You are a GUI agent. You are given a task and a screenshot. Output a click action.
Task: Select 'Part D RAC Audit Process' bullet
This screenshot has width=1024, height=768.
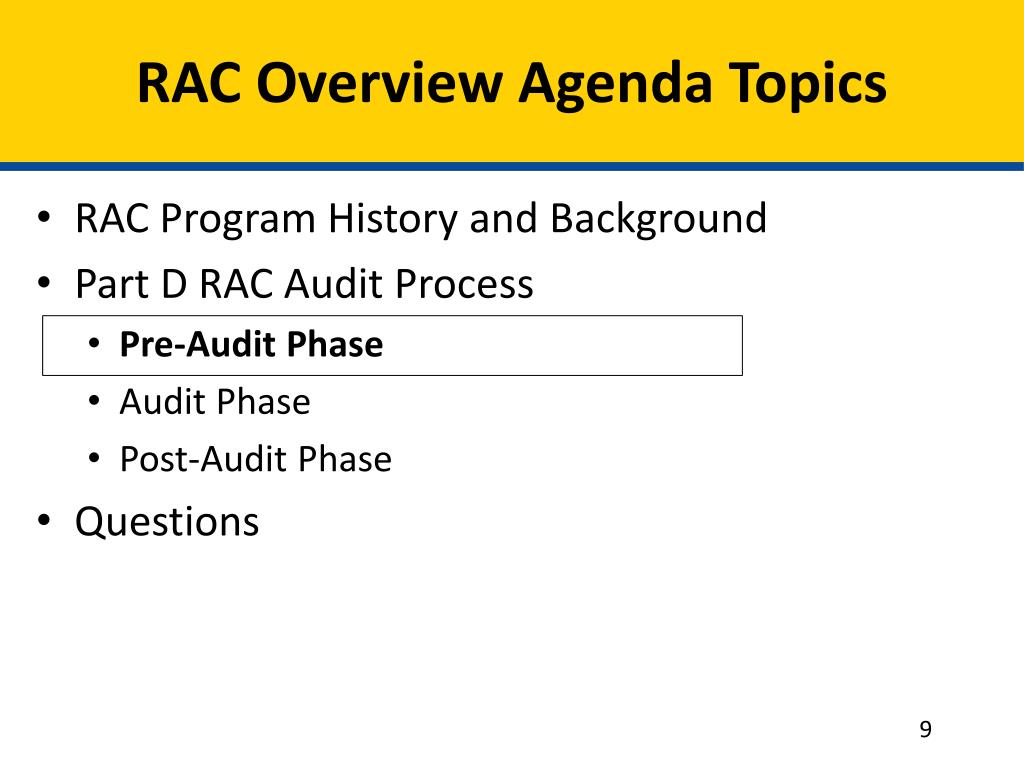click(x=304, y=284)
